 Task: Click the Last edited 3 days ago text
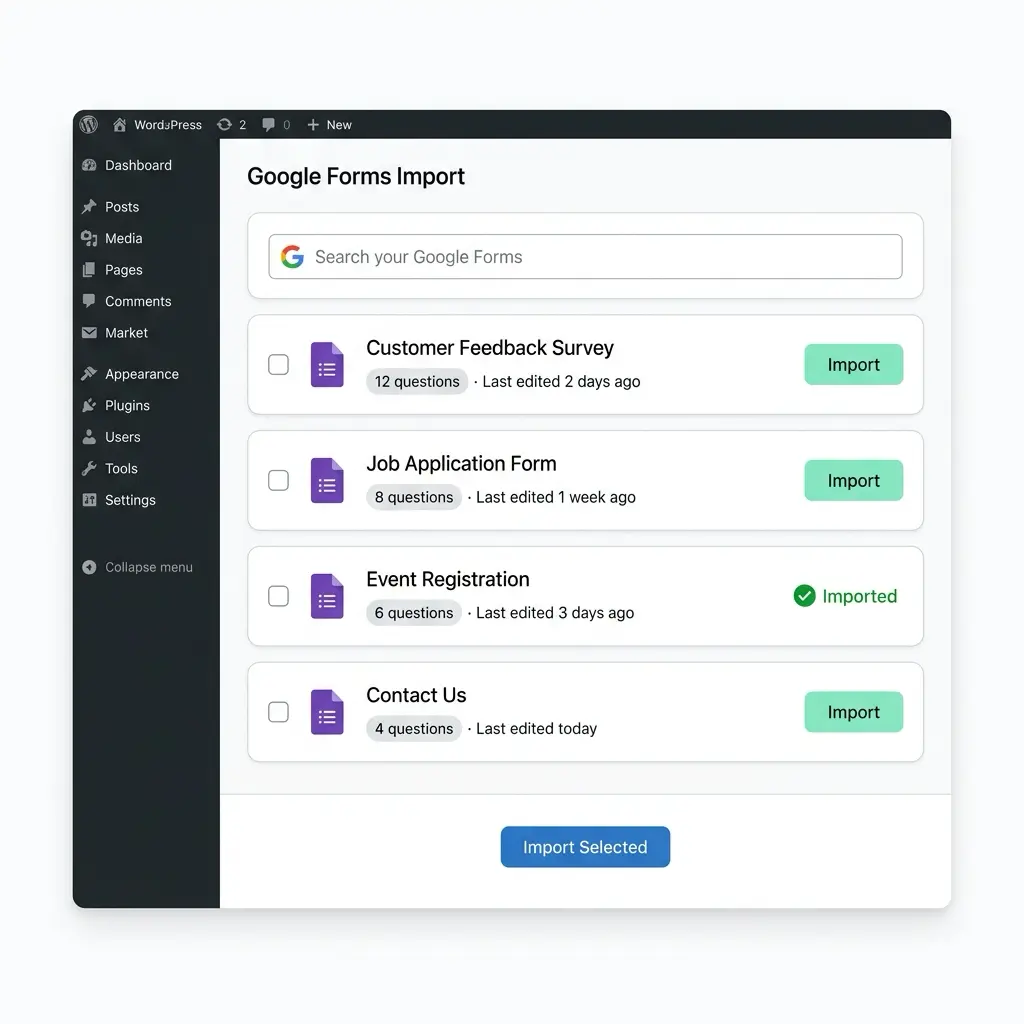[555, 613]
